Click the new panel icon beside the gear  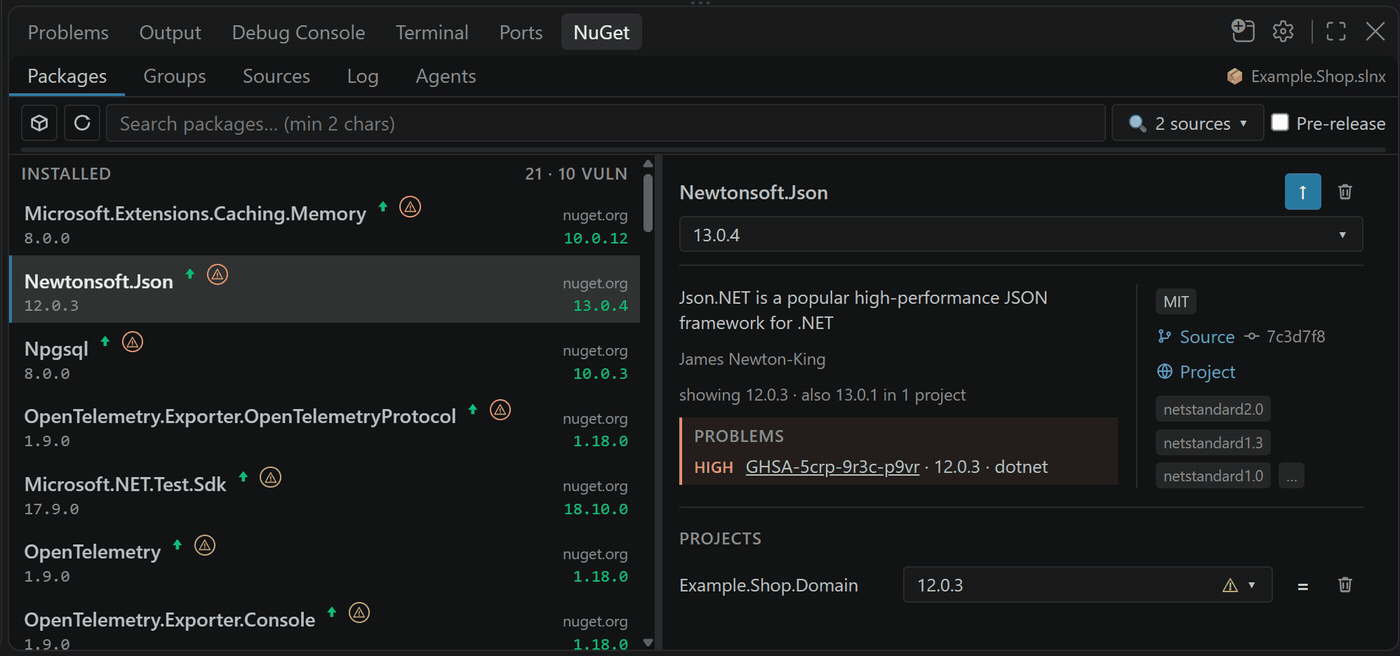click(x=1242, y=31)
